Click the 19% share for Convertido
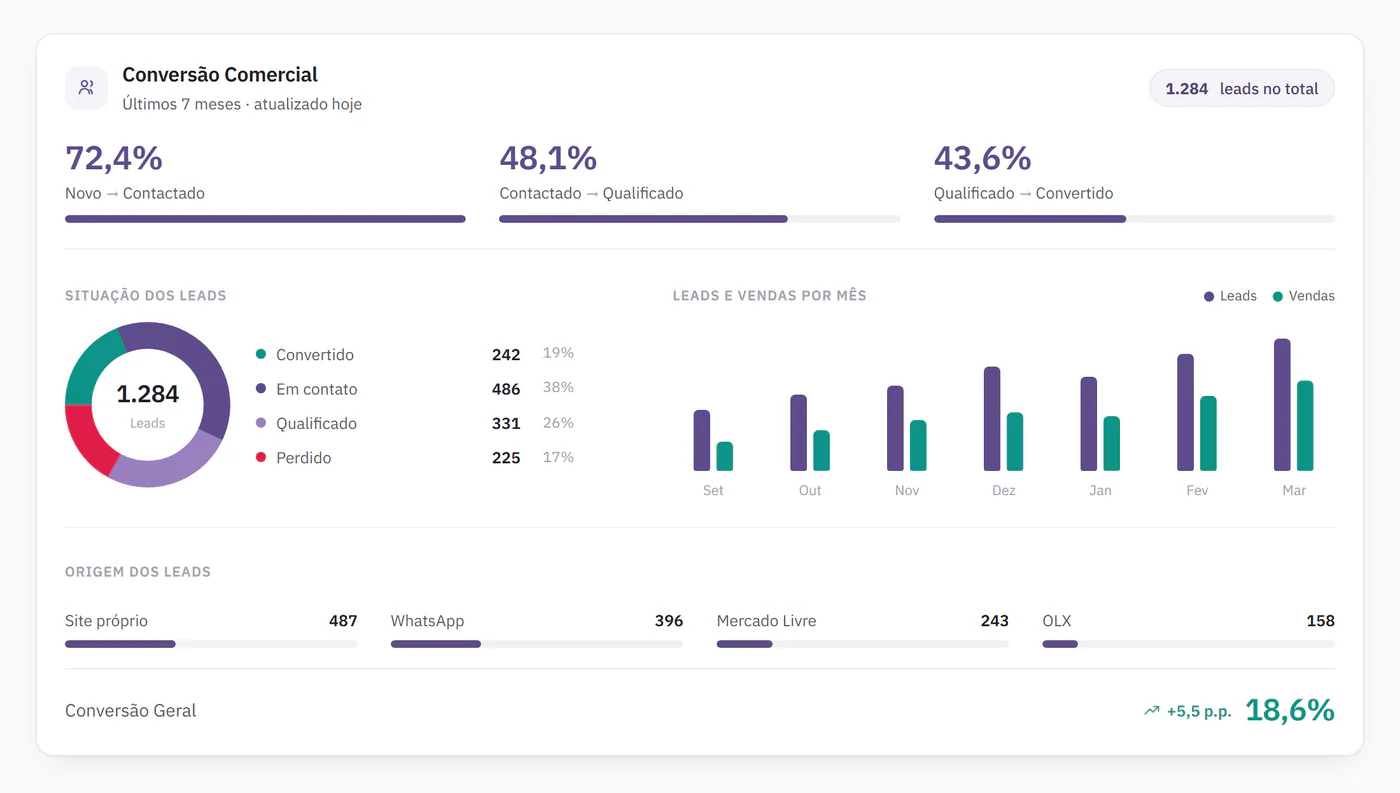The width and height of the screenshot is (1400, 793). tap(558, 353)
